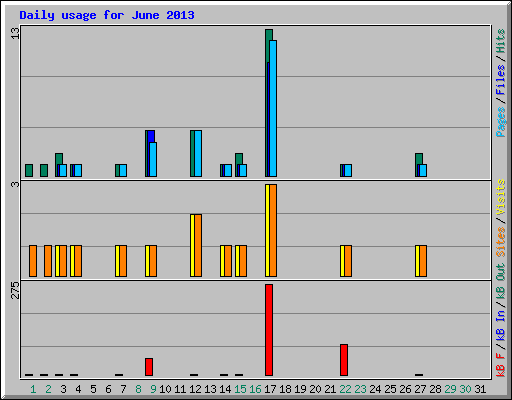Click the "275" bottom chart axis value
The width and height of the screenshot is (512, 400).
[15, 290]
